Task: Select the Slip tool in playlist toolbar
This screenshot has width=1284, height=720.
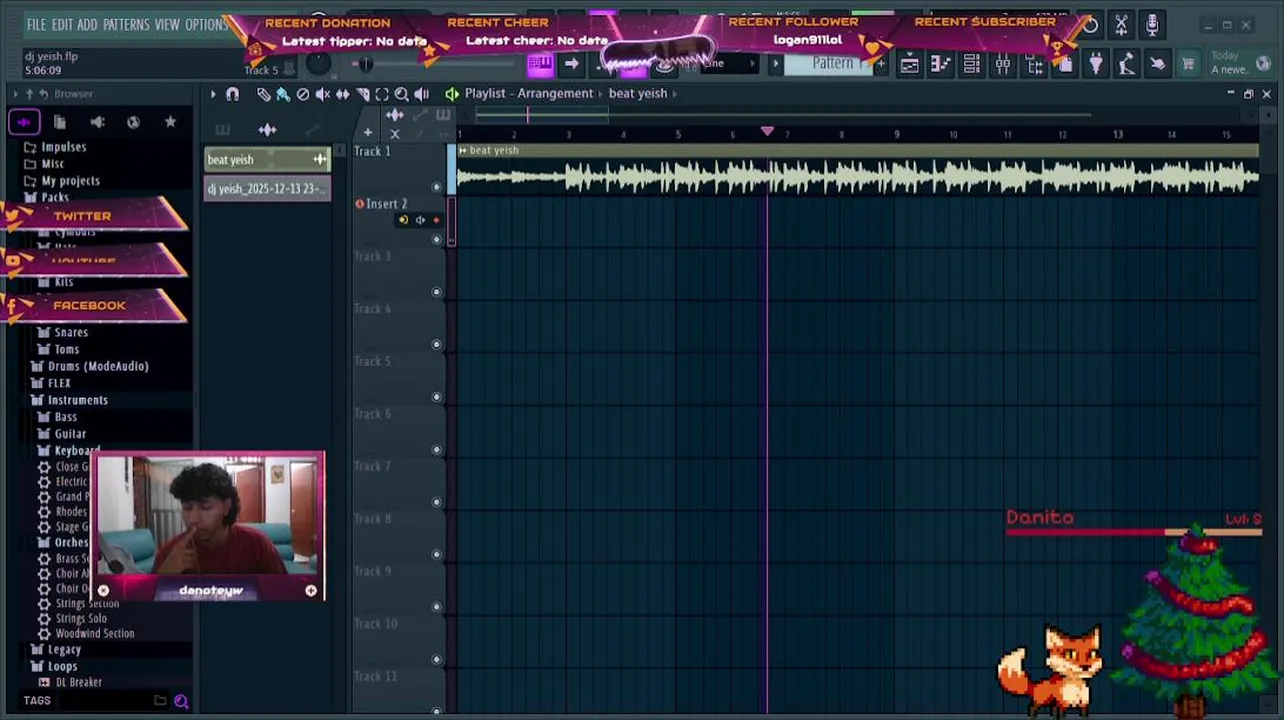Action: tap(343, 93)
